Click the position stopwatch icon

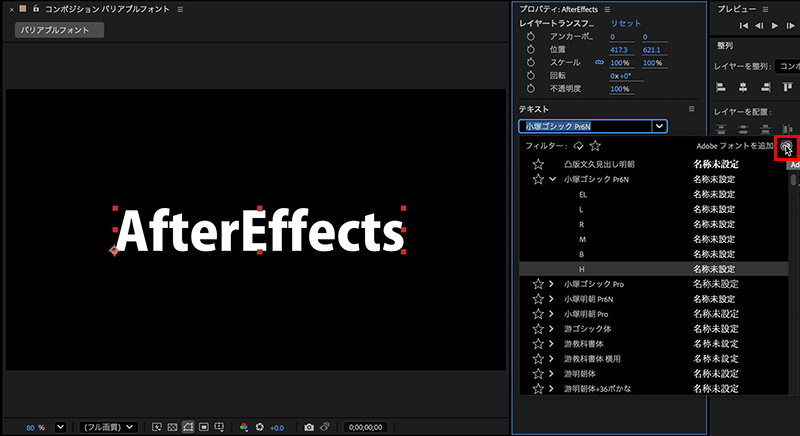click(x=531, y=49)
